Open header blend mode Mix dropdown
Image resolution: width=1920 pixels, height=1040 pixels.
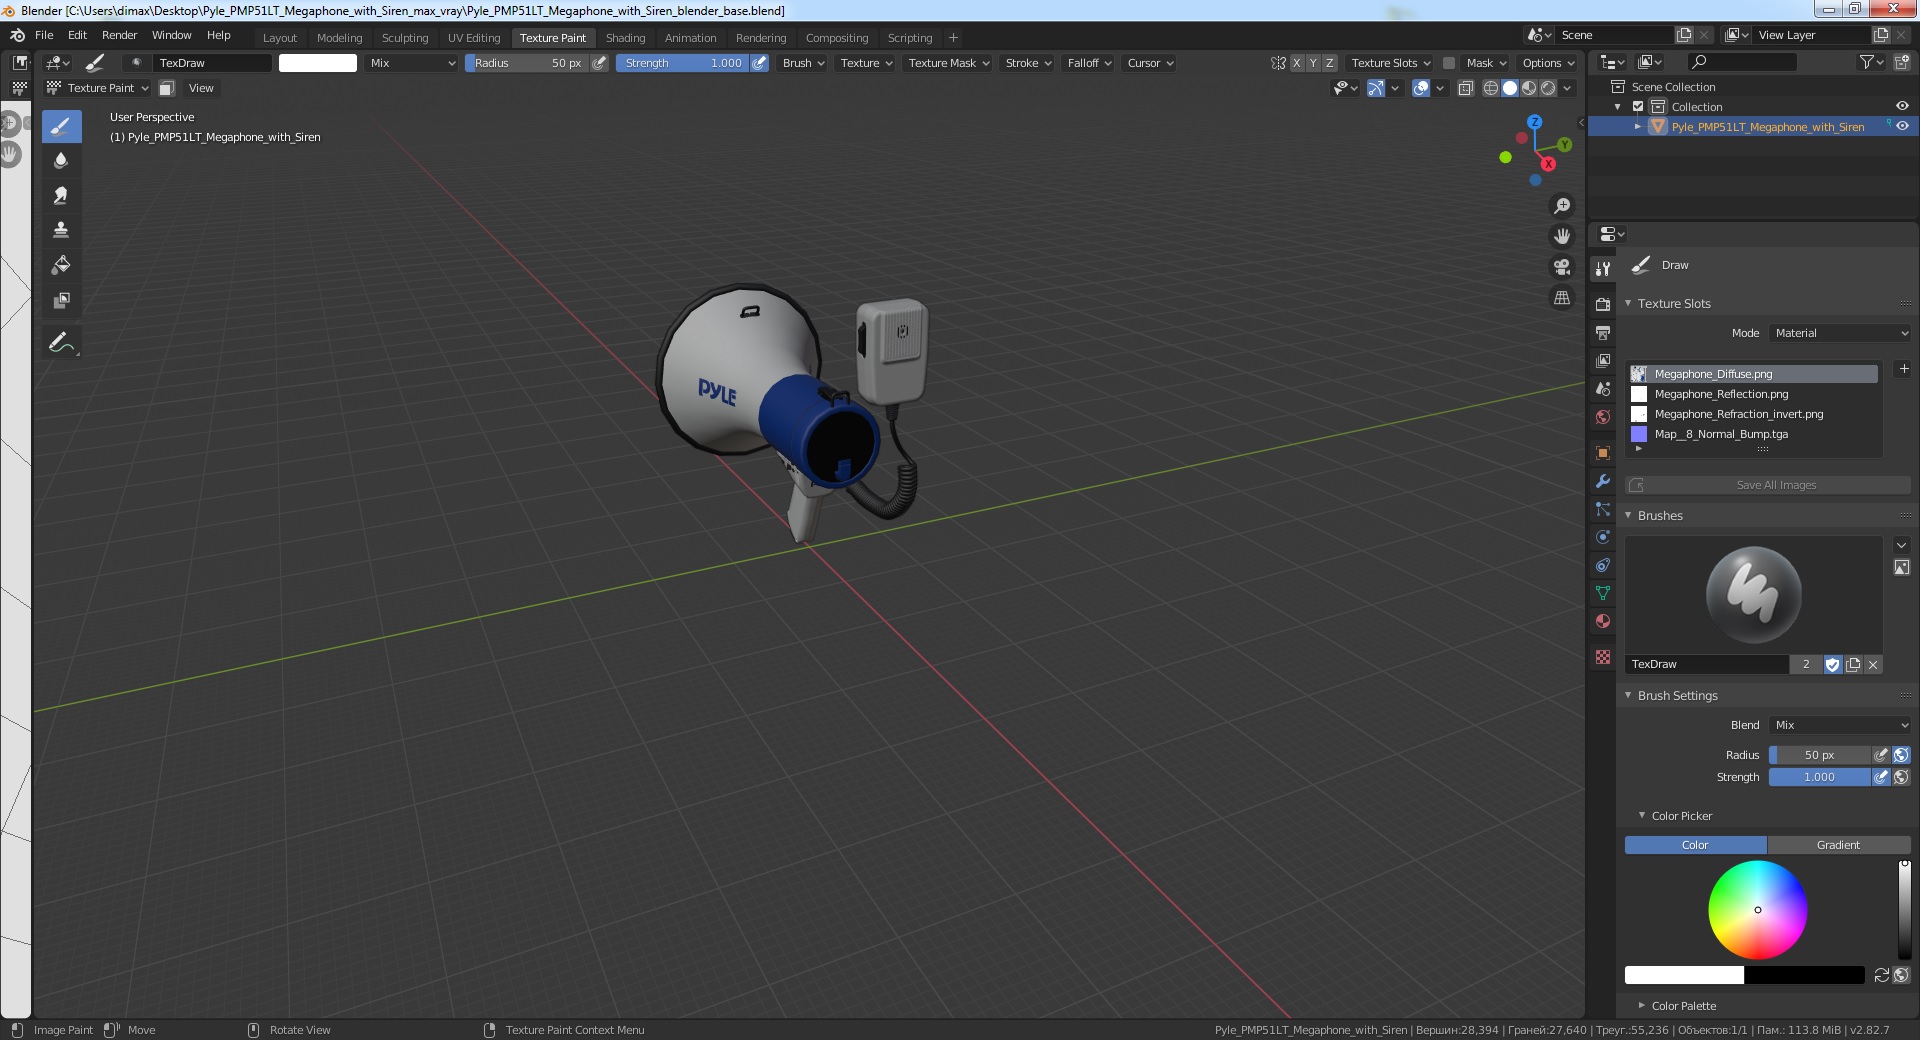pos(411,63)
